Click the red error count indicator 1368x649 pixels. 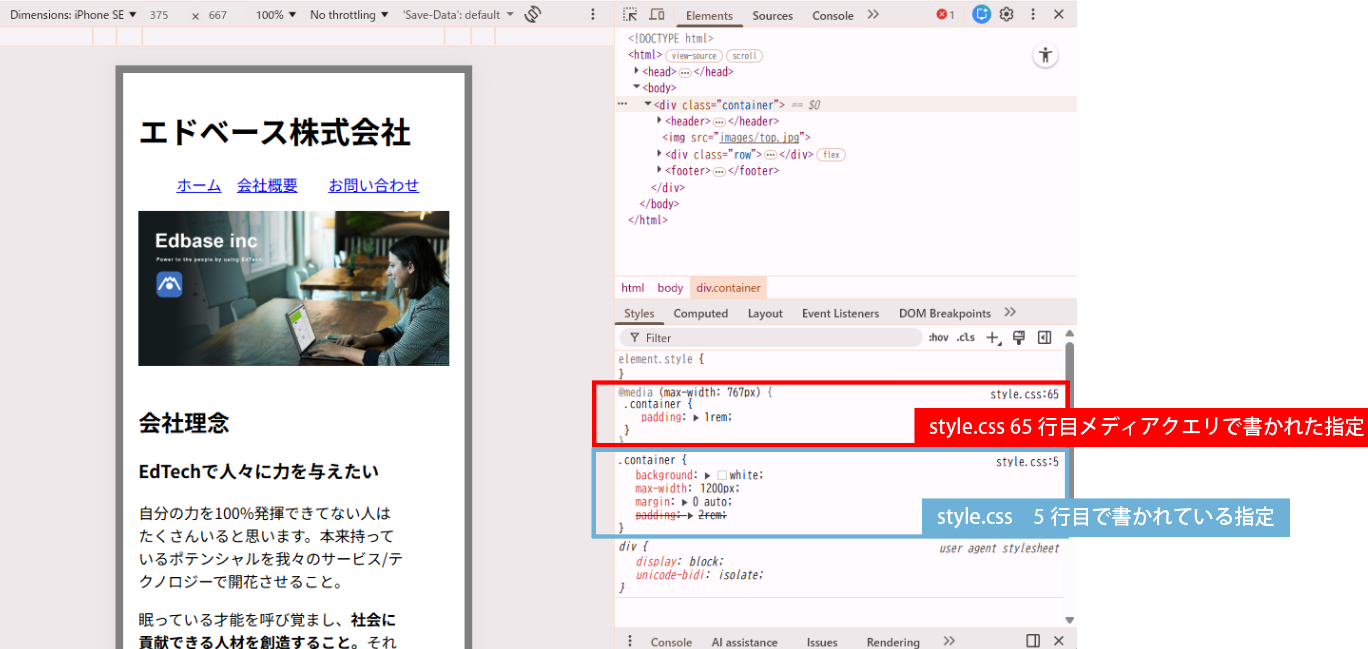[945, 15]
